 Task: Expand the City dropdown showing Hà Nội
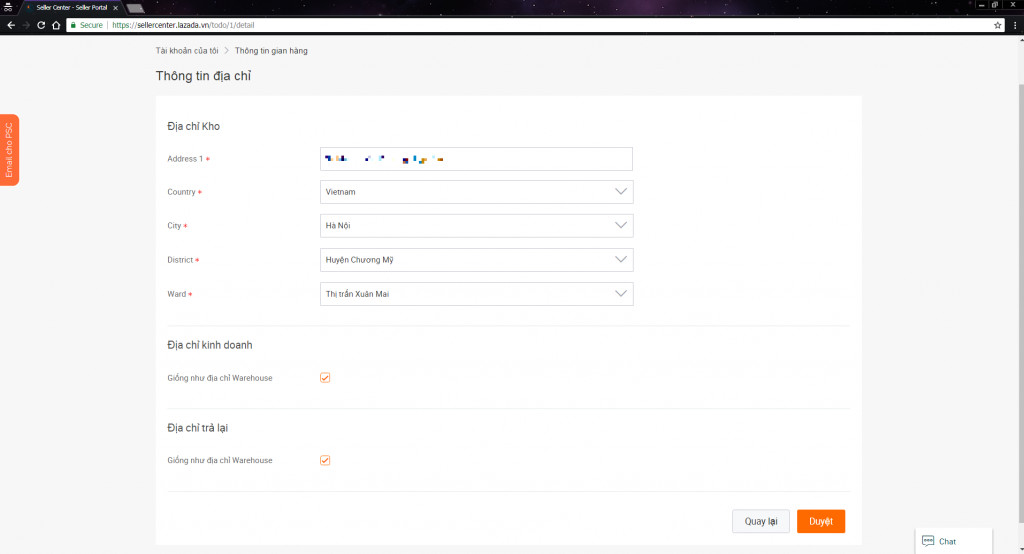coord(475,226)
